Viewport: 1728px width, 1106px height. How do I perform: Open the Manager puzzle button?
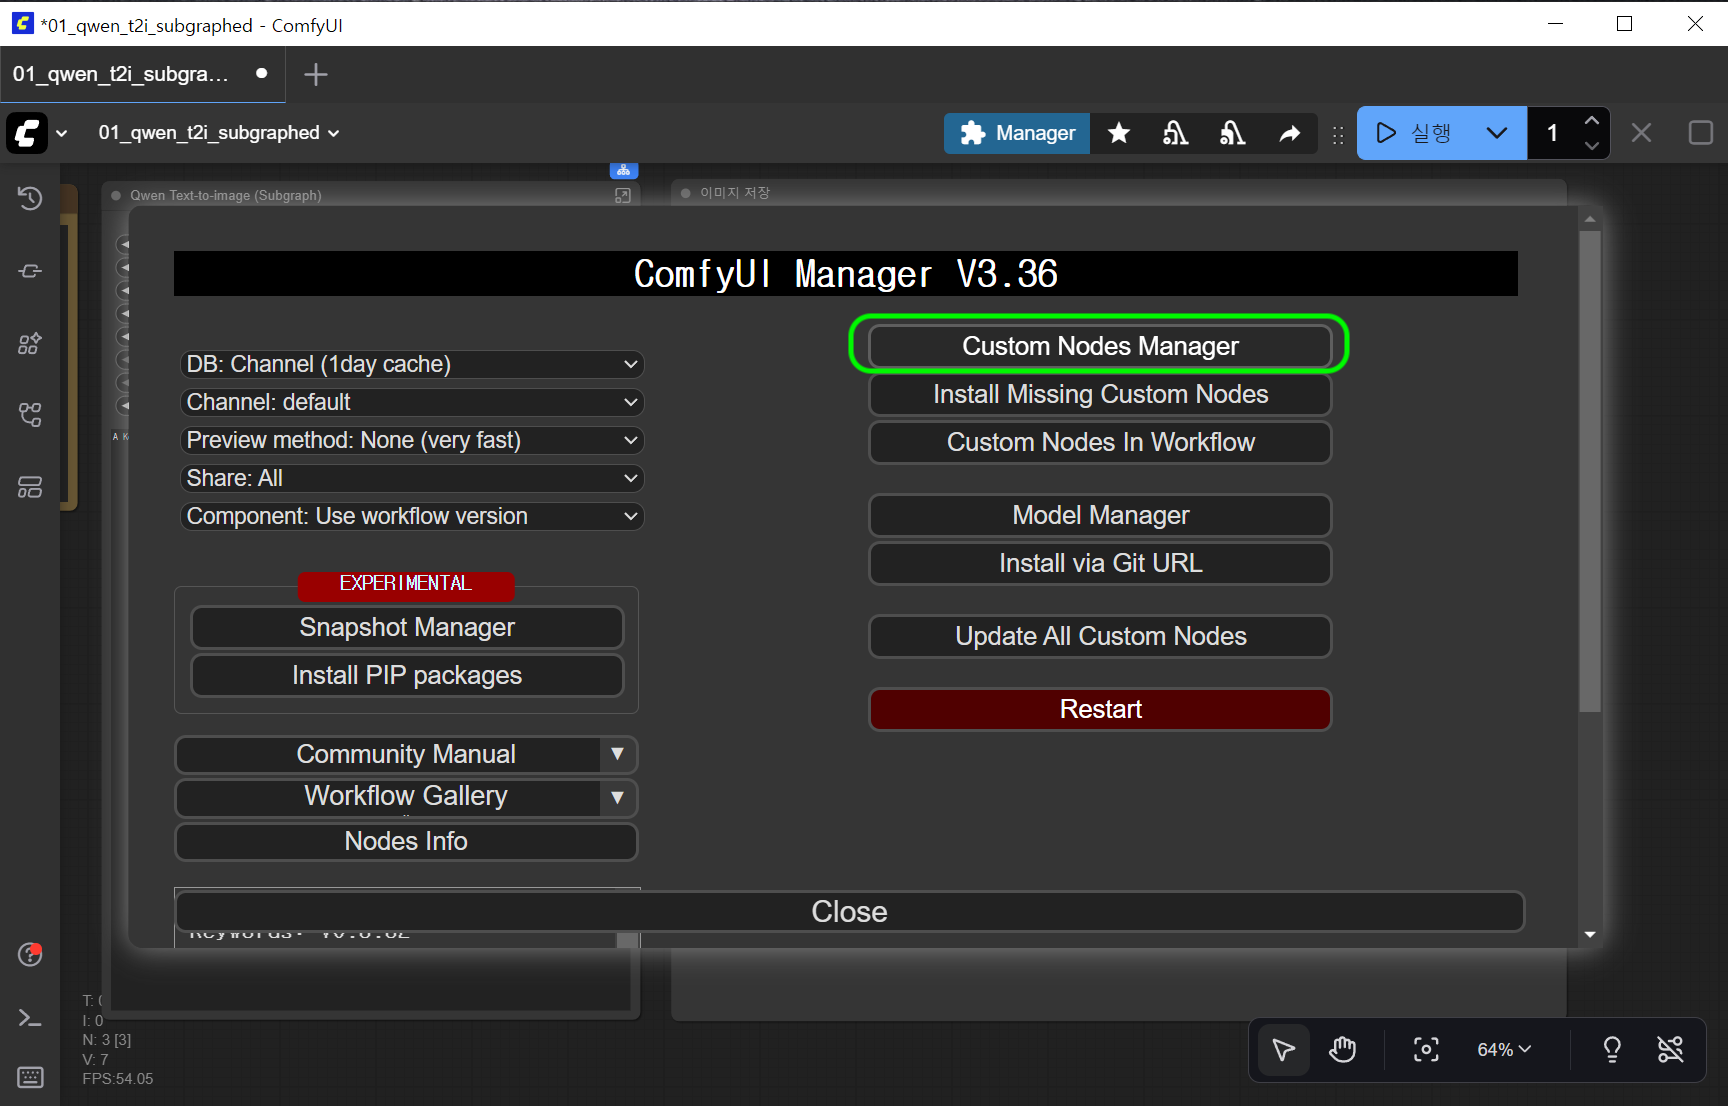pos(1017,133)
